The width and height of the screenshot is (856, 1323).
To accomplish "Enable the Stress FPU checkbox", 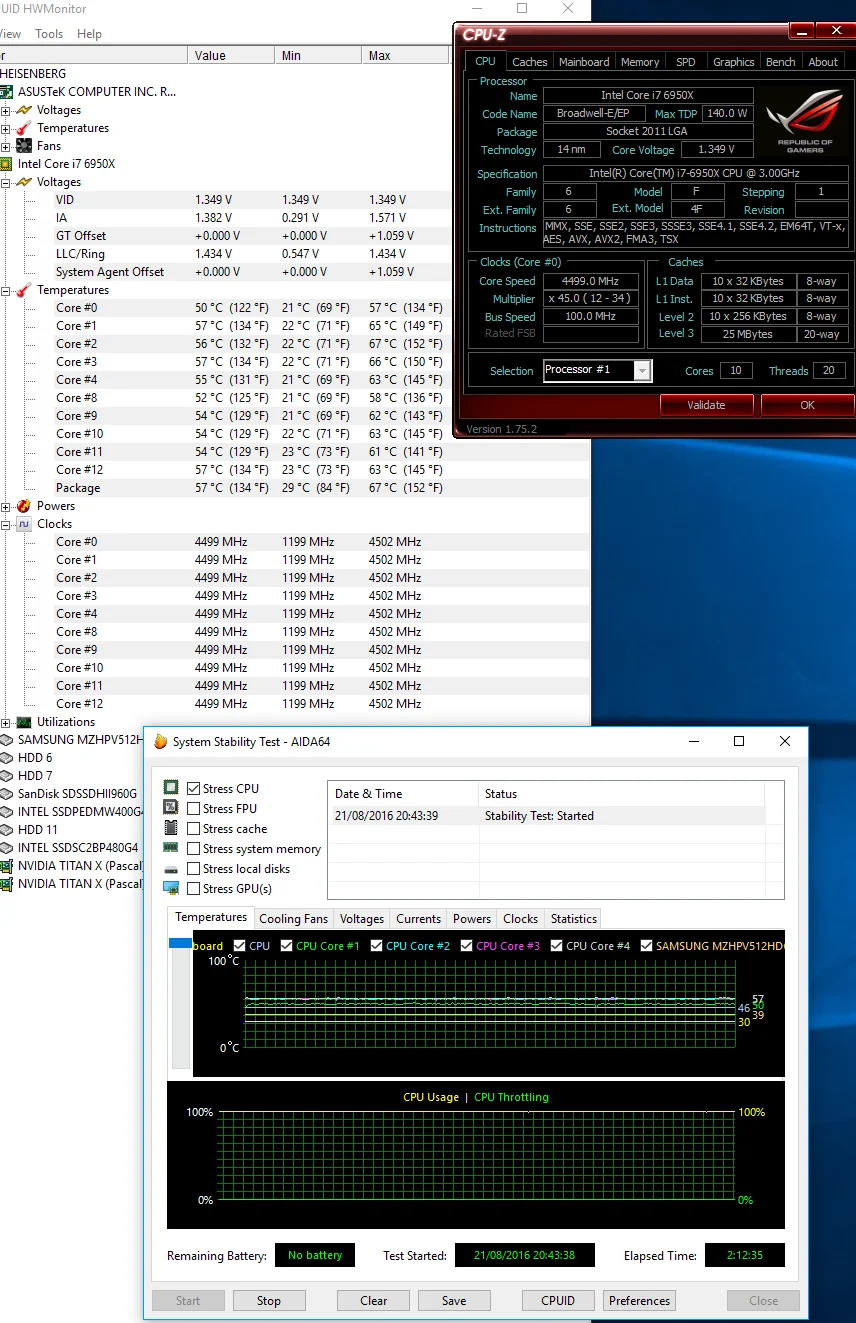I will coord(194,809).
